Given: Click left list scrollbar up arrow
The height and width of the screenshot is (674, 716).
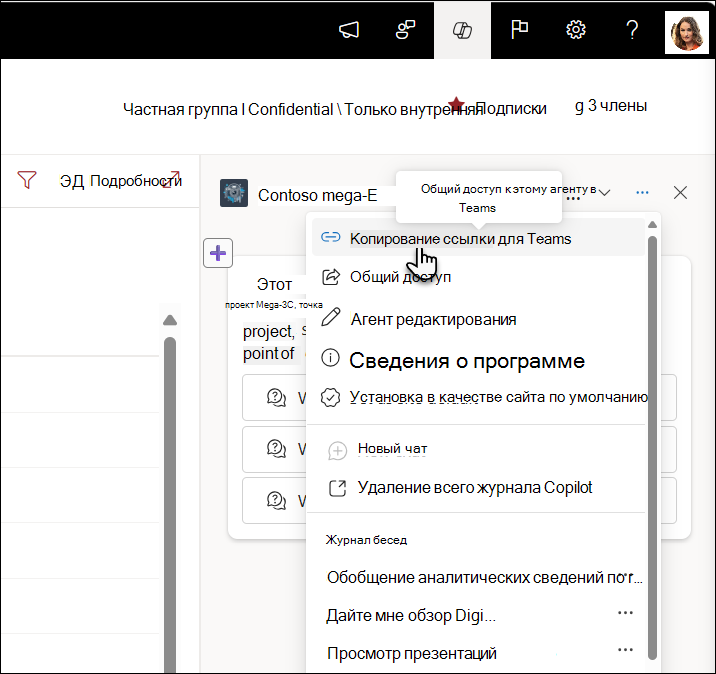Looking at the screenshot, I should click(x=170, y=320).
